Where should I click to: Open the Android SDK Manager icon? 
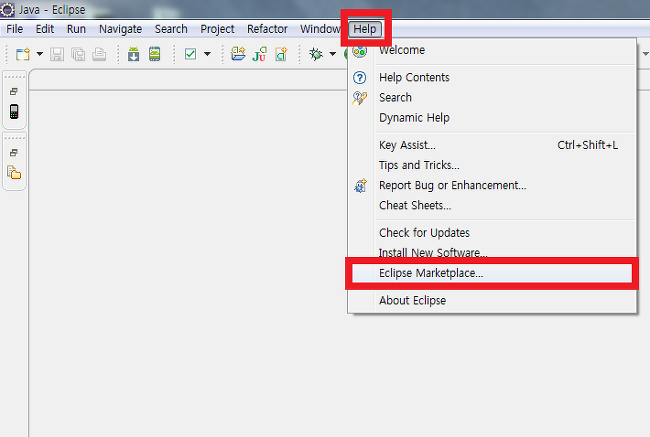pos(133,54)
